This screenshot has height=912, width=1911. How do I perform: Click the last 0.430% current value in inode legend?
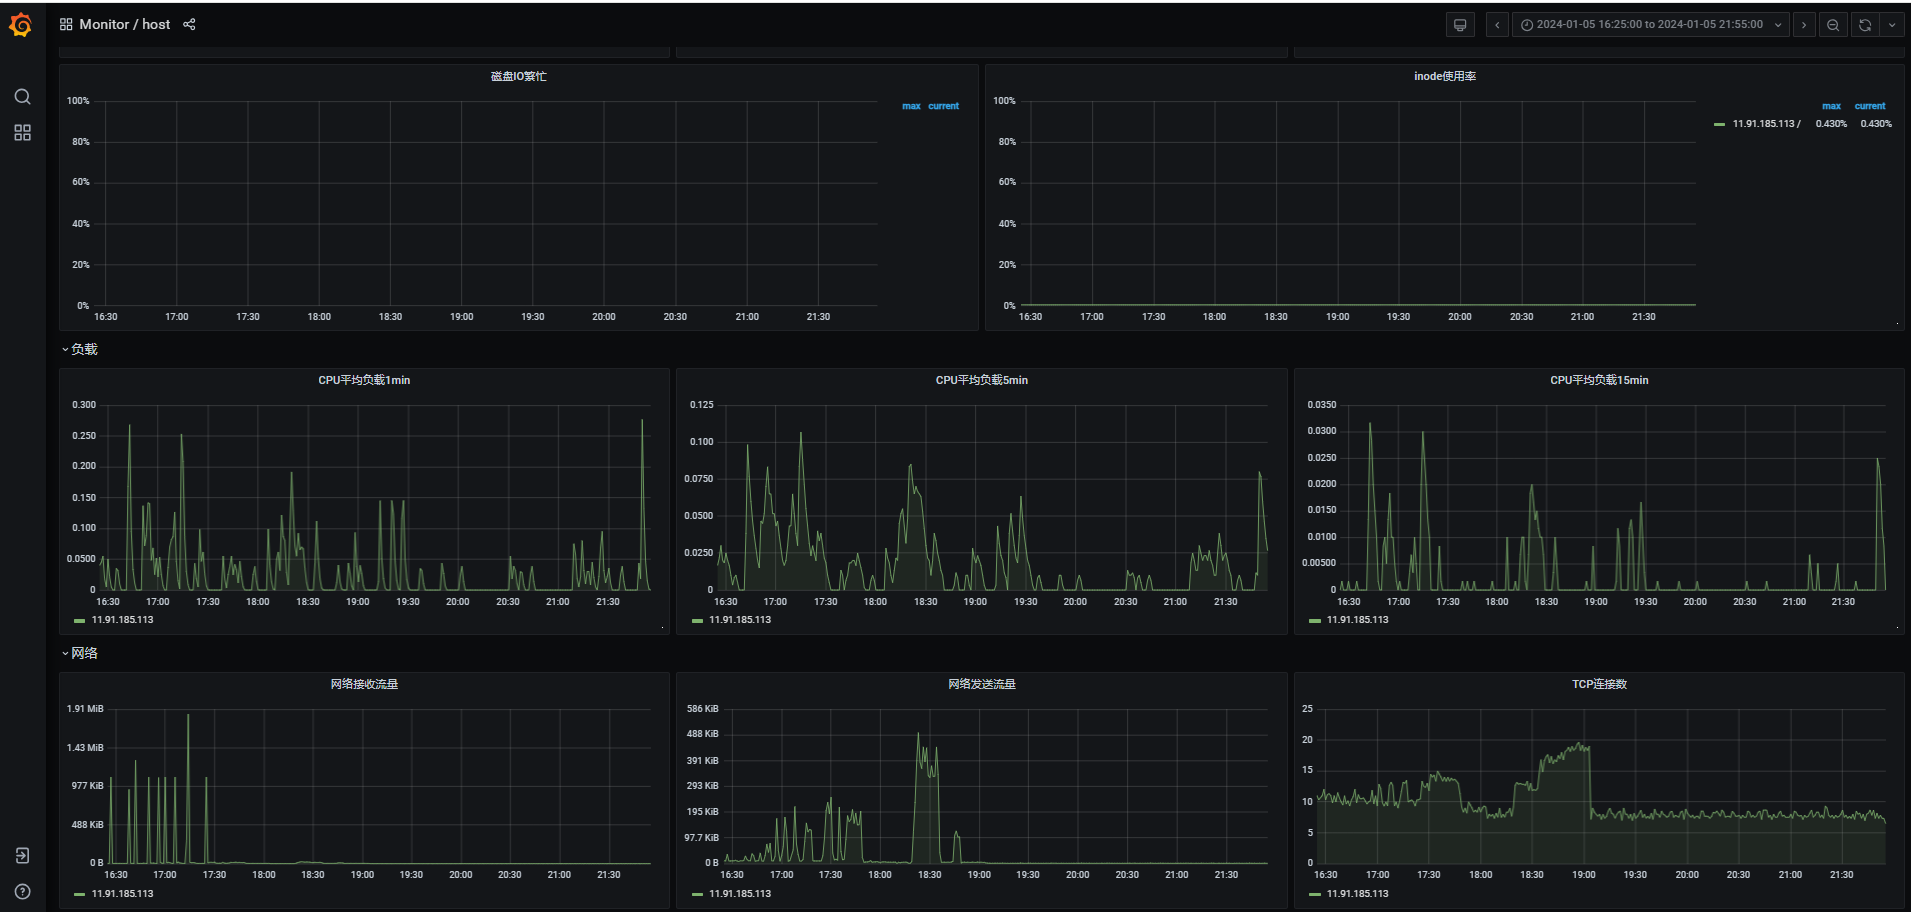click(x=1876, y=124)
